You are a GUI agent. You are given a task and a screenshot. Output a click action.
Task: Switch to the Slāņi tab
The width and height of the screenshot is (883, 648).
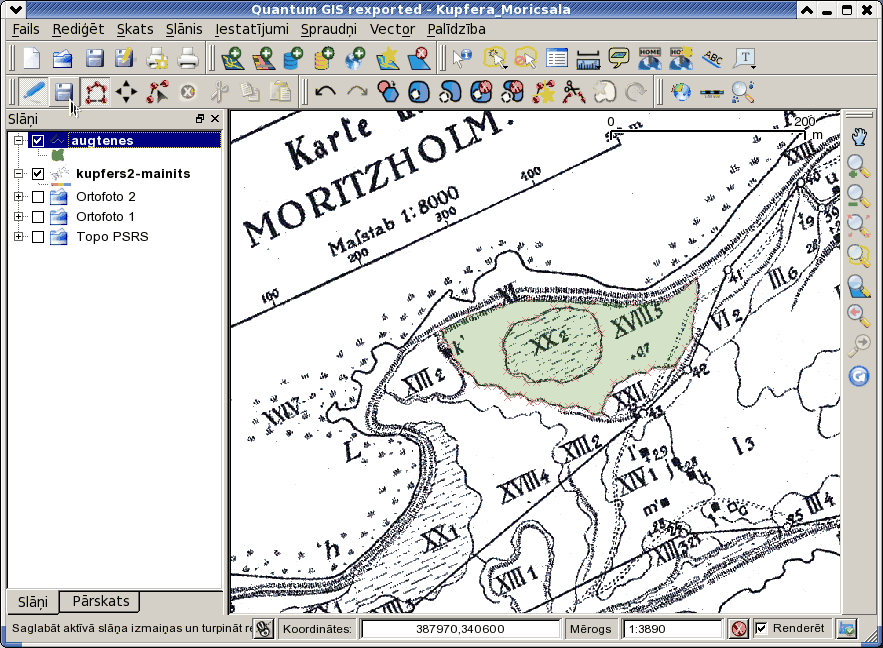[33, 602]
